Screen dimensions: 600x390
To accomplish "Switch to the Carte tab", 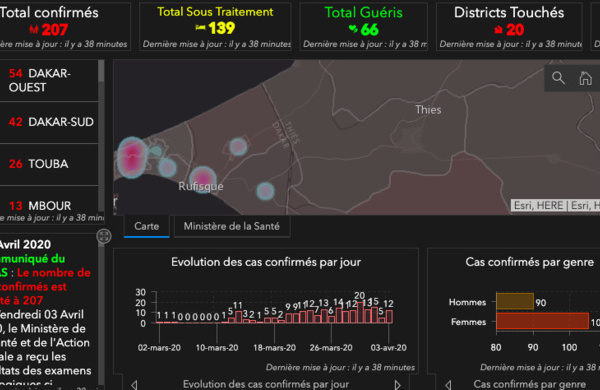I will [x=147, y=227].
